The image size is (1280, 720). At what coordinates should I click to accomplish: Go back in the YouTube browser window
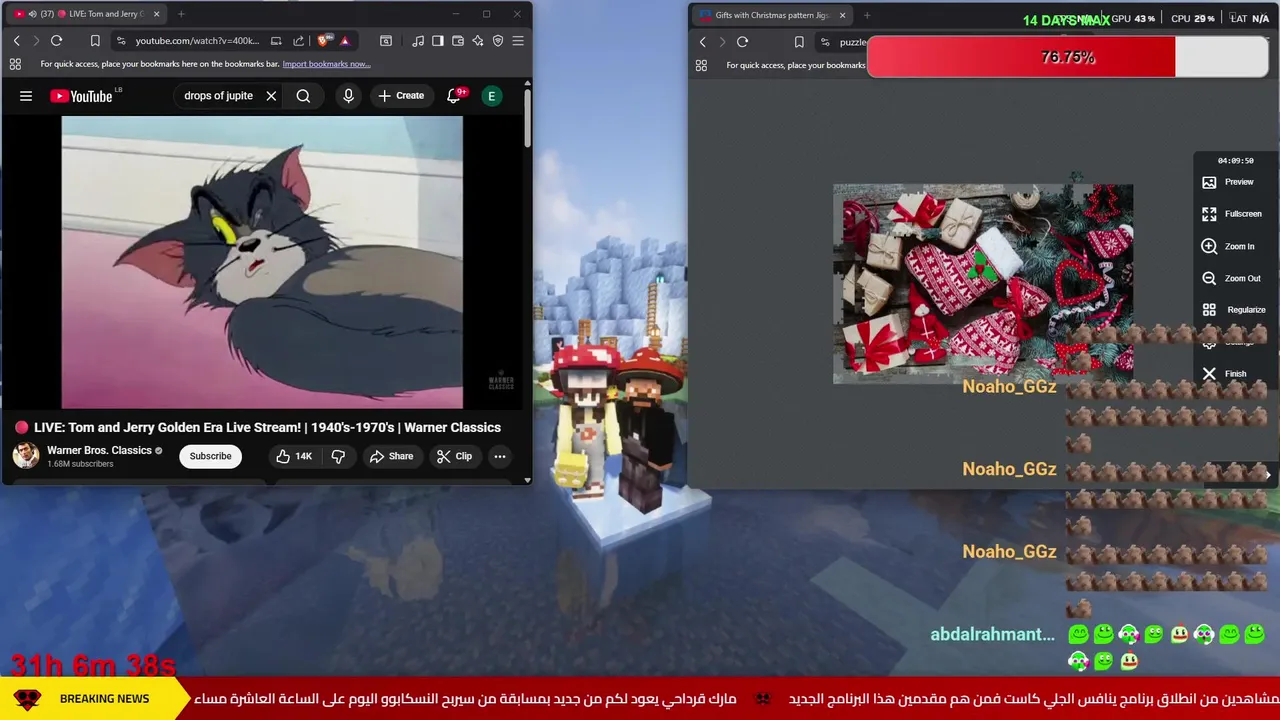tap(16, 41)
